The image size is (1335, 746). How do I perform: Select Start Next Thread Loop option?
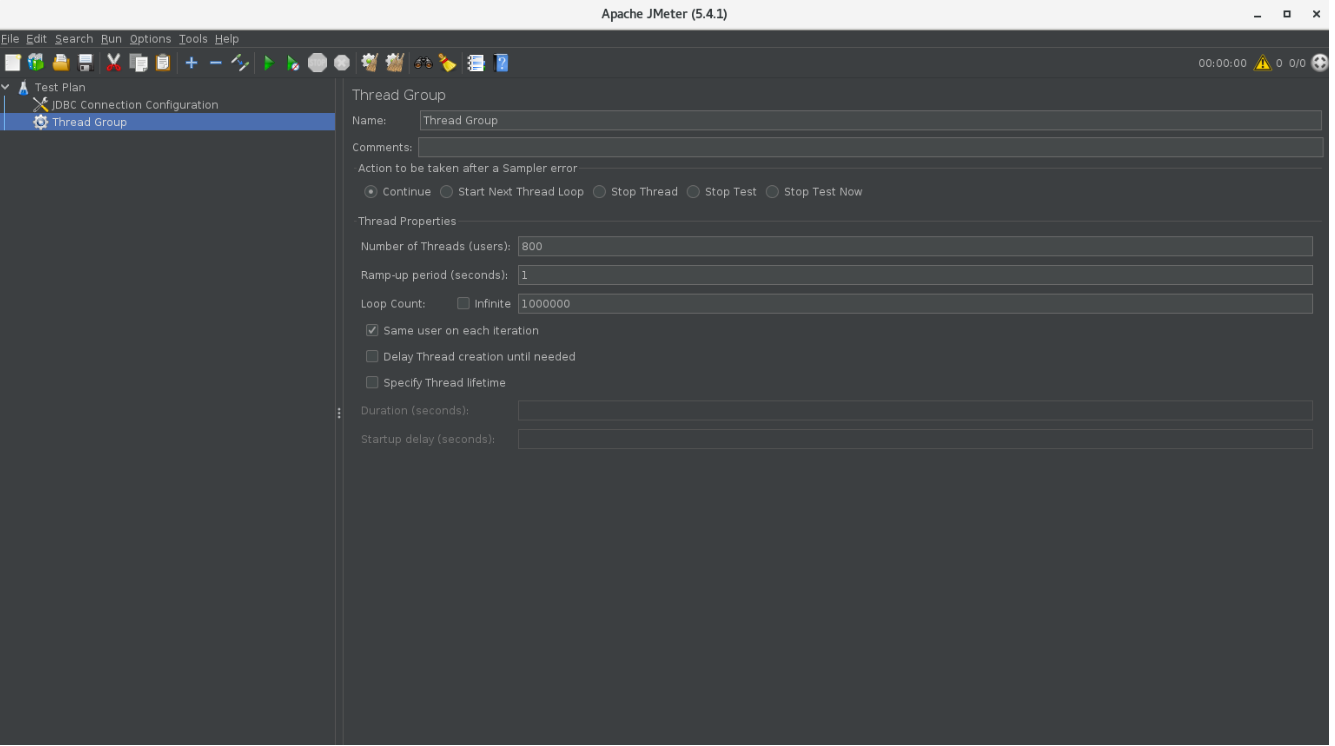tap(447, 192)
